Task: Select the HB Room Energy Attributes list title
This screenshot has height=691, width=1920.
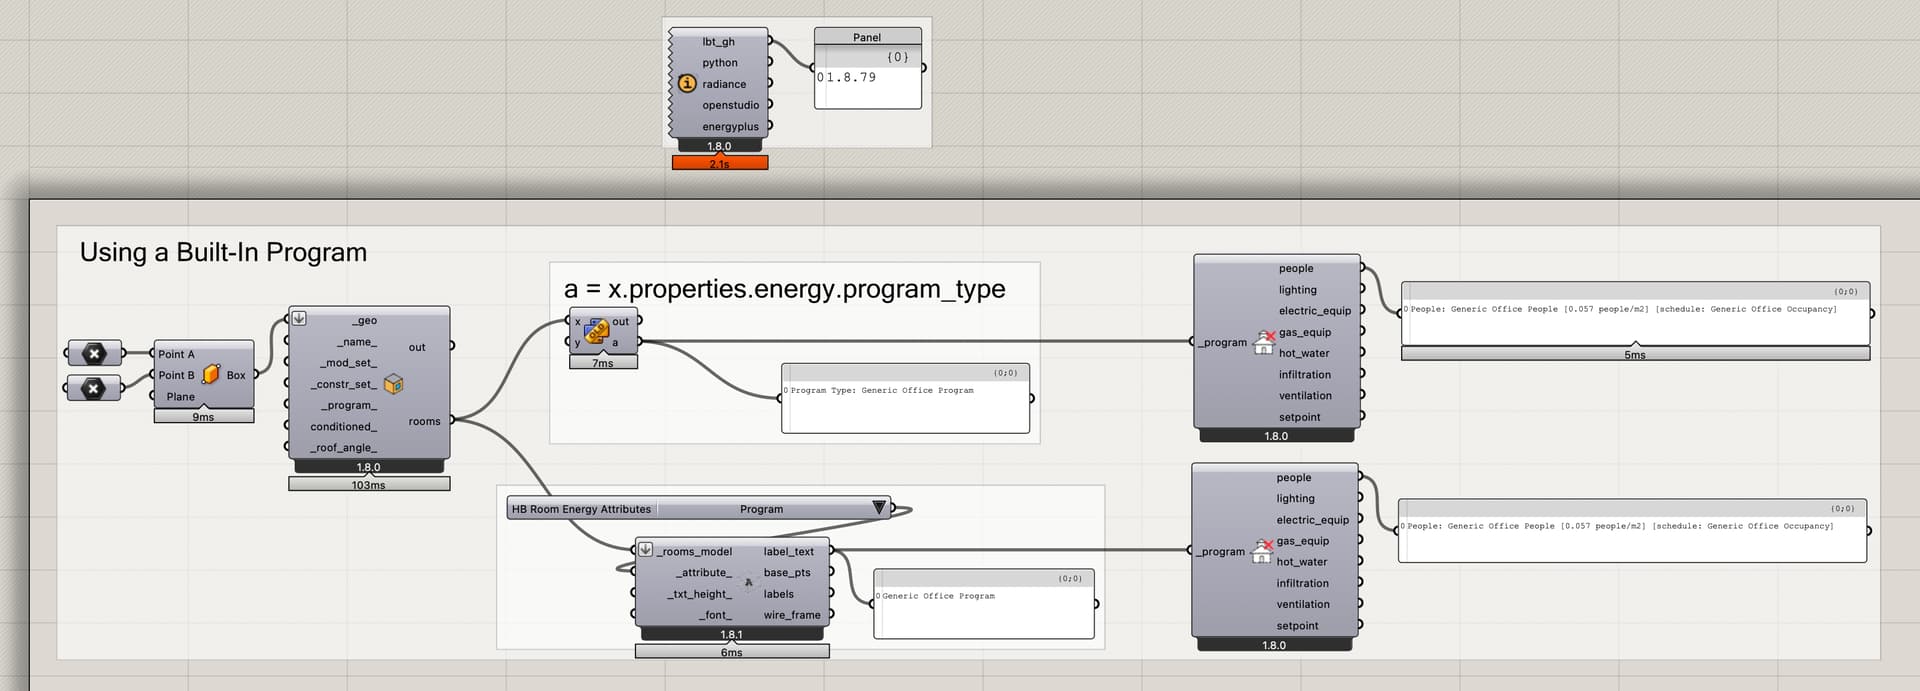Action: [581, 509]
